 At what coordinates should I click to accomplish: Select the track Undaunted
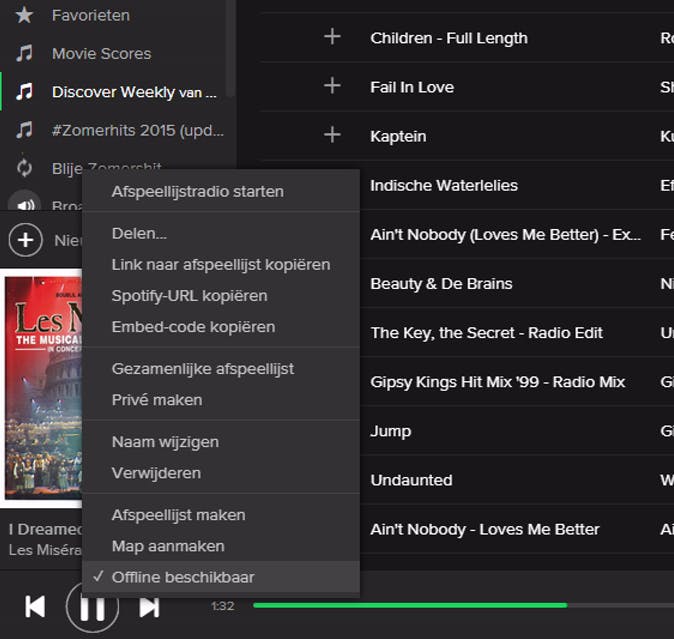tap(411, 480)
